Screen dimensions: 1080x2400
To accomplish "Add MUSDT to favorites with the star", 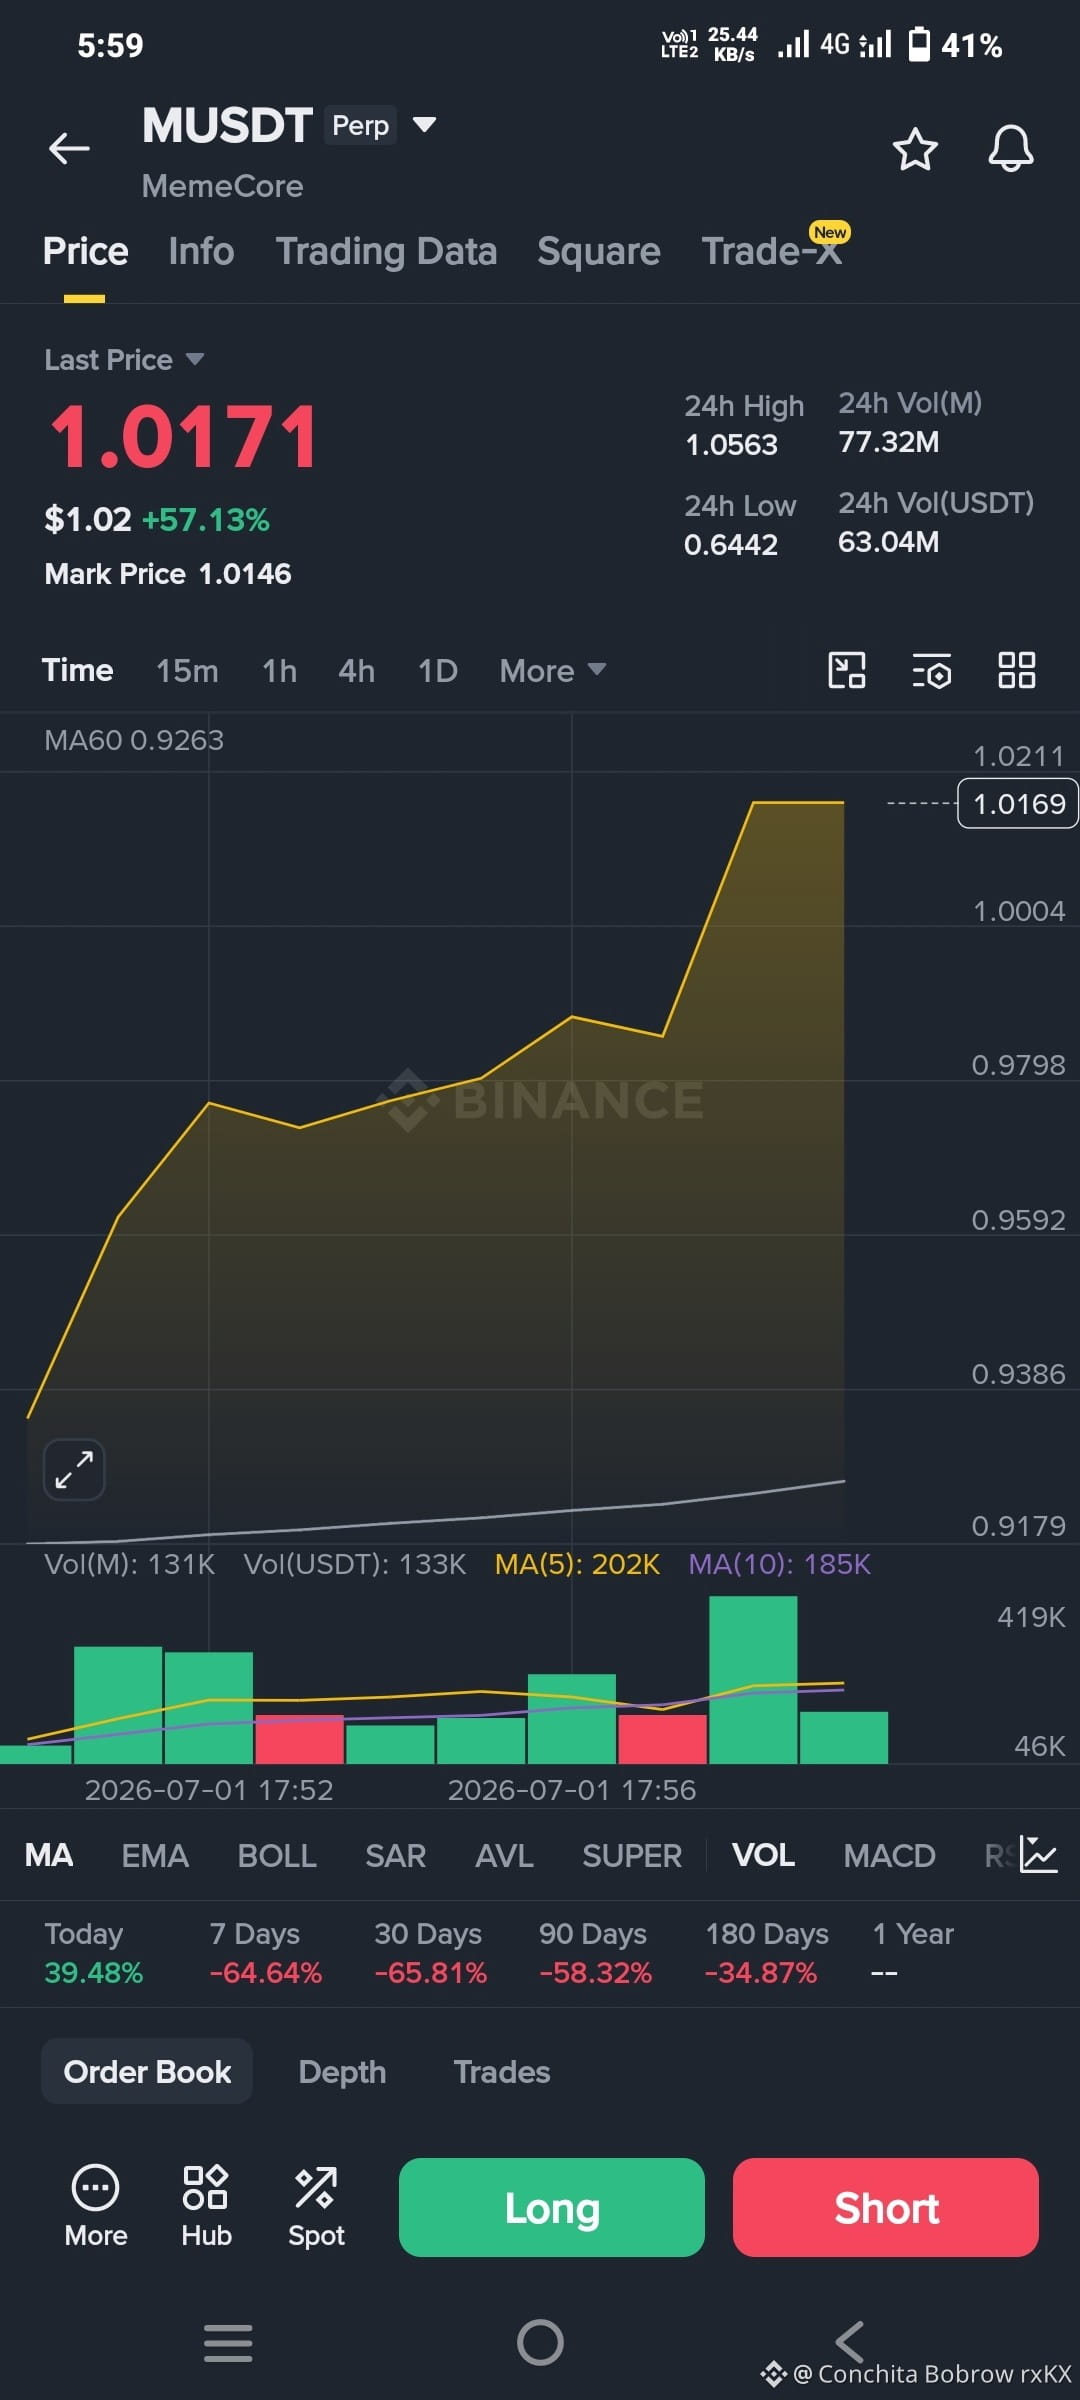I will click(x=914, y=149).
